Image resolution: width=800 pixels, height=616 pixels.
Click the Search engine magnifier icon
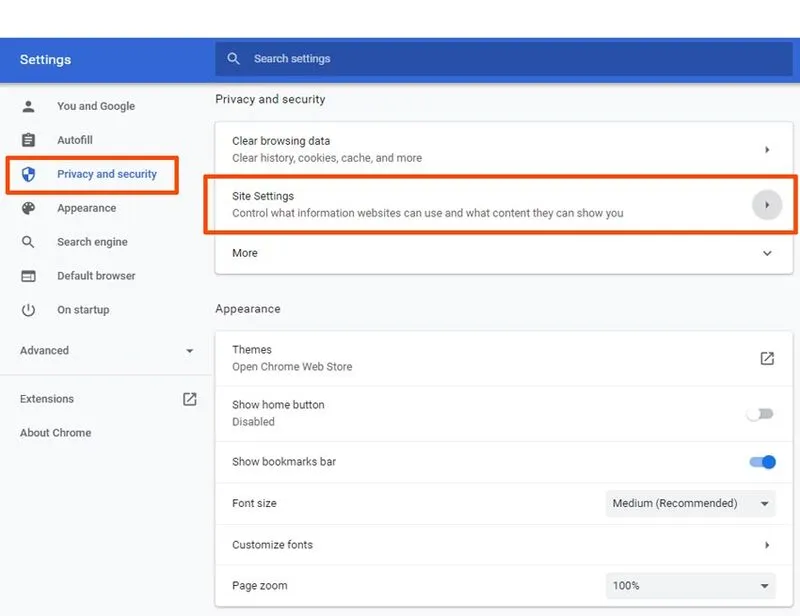tap(28, 242)
